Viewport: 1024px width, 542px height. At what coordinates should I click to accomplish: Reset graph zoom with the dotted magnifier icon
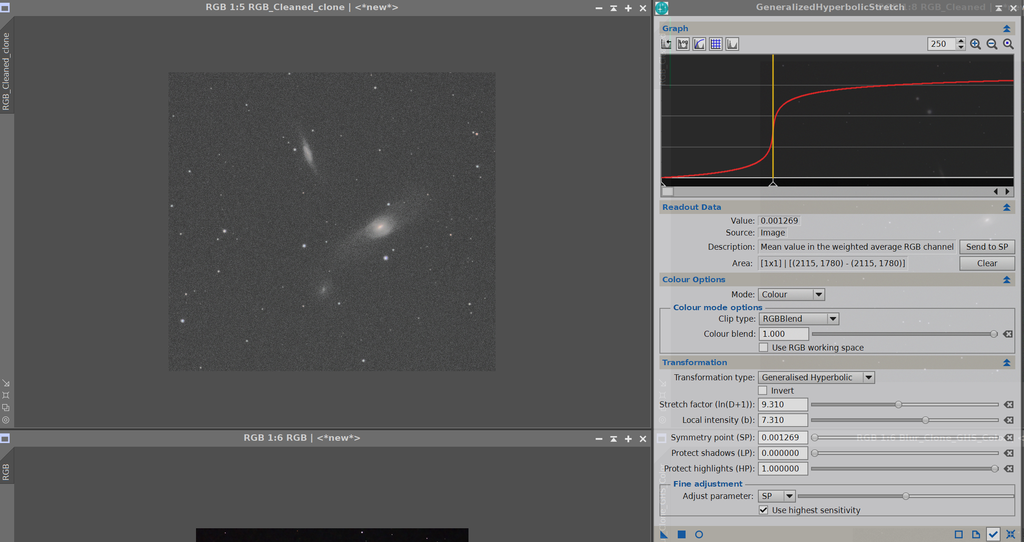point(1008,44)
